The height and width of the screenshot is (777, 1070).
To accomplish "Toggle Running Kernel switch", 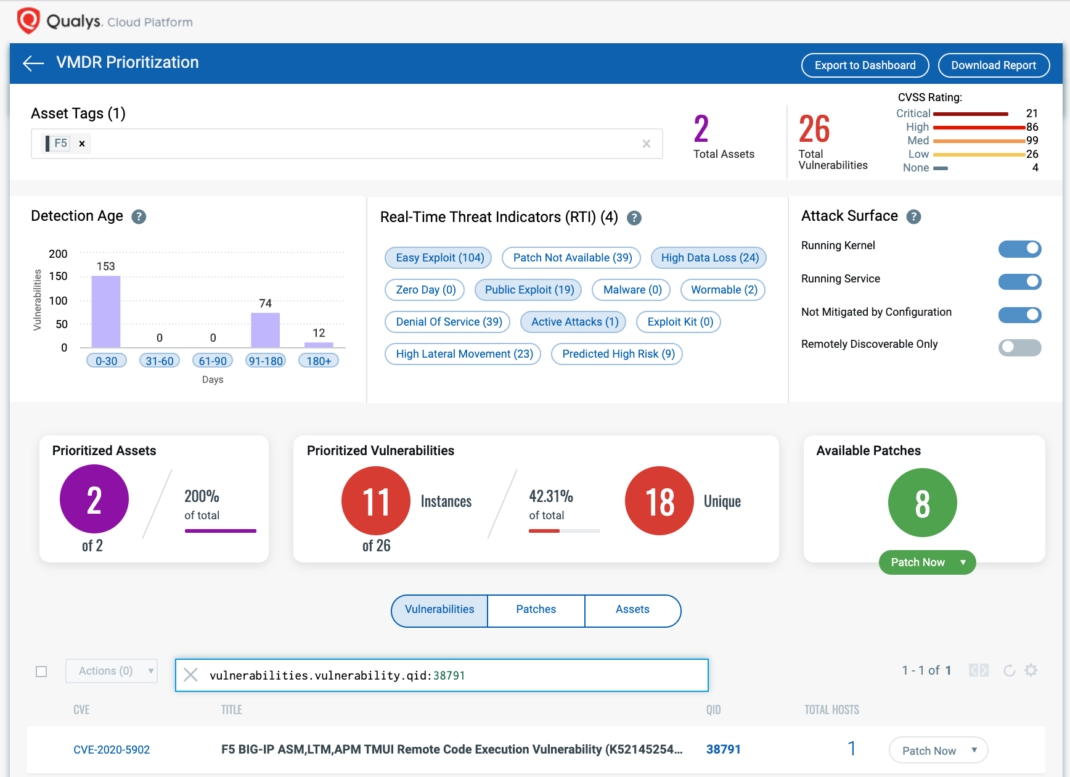I will pyautogui.click(x=1020, y=248).
